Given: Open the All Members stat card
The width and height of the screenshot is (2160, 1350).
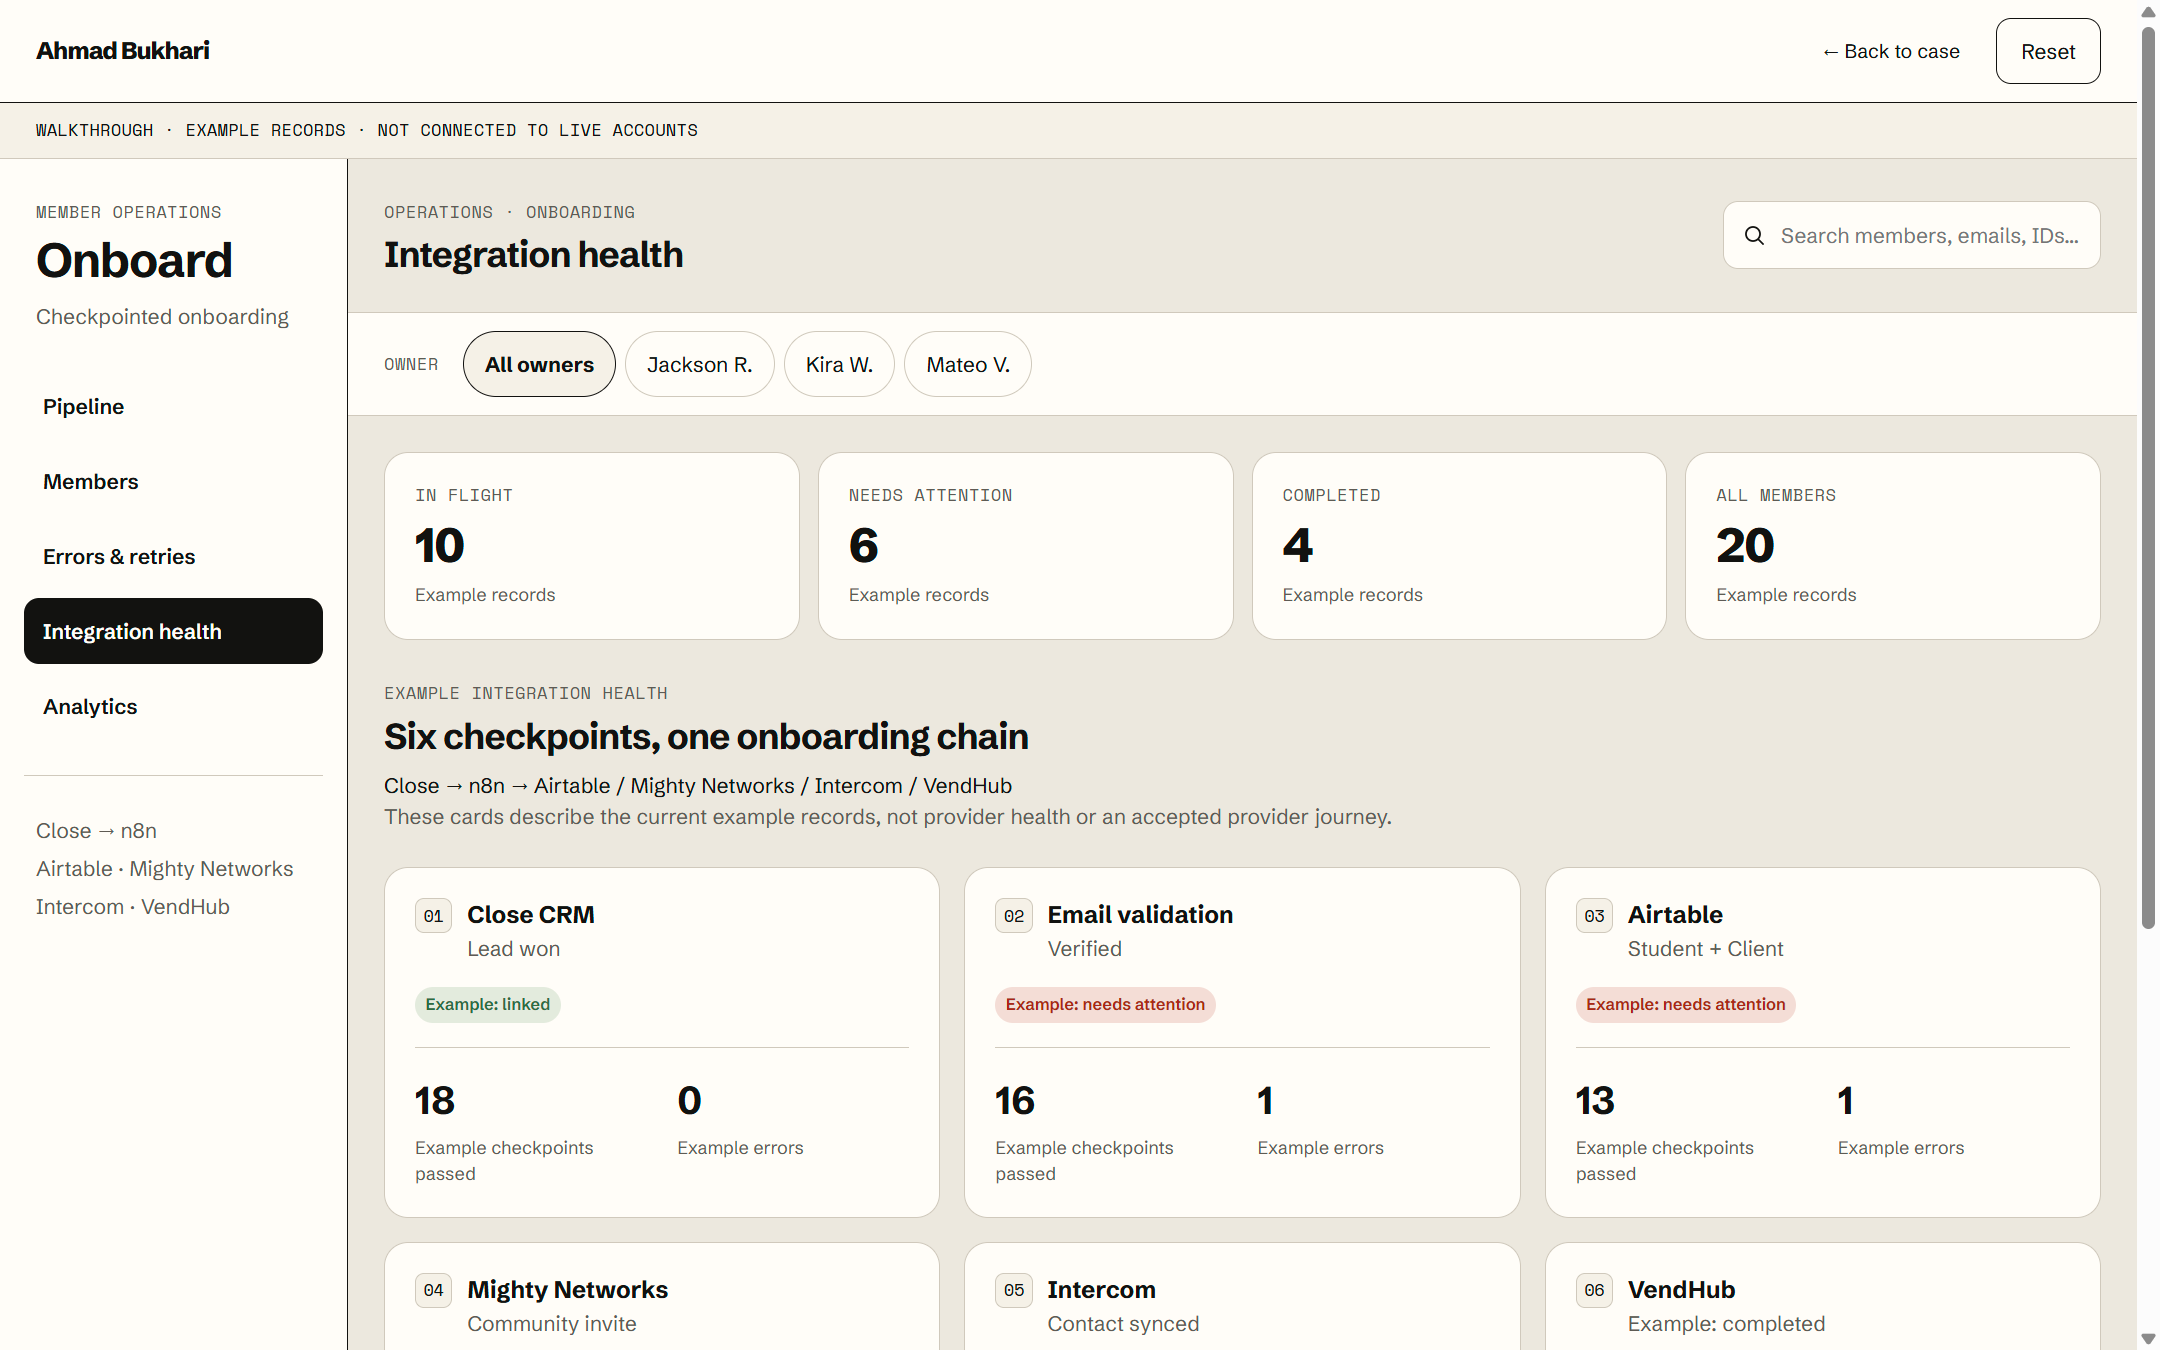Looking at the screenshot, I should pyautogui.click(x=1892, y=546).
